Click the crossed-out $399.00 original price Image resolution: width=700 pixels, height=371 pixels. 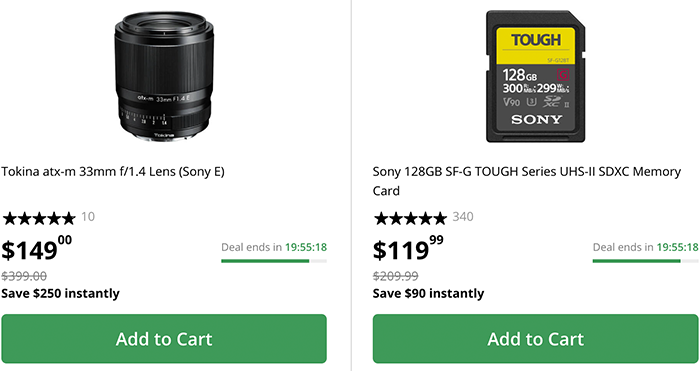(x=24, y=276)
